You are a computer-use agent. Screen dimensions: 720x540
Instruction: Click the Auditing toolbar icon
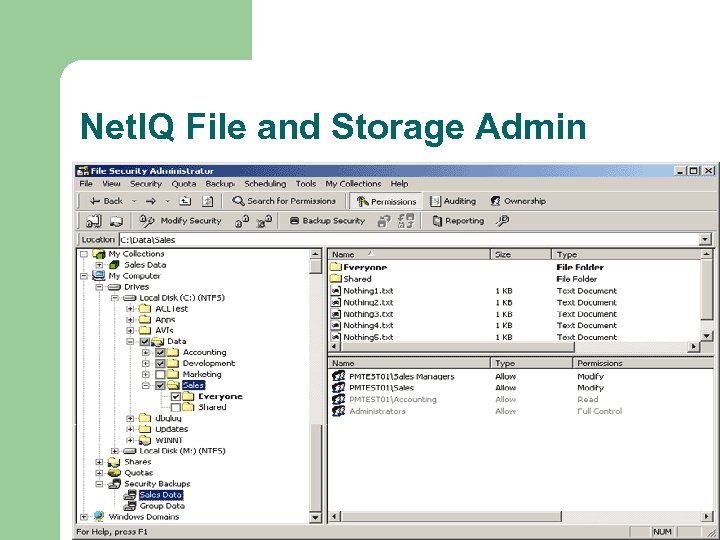tap(435, 201)
